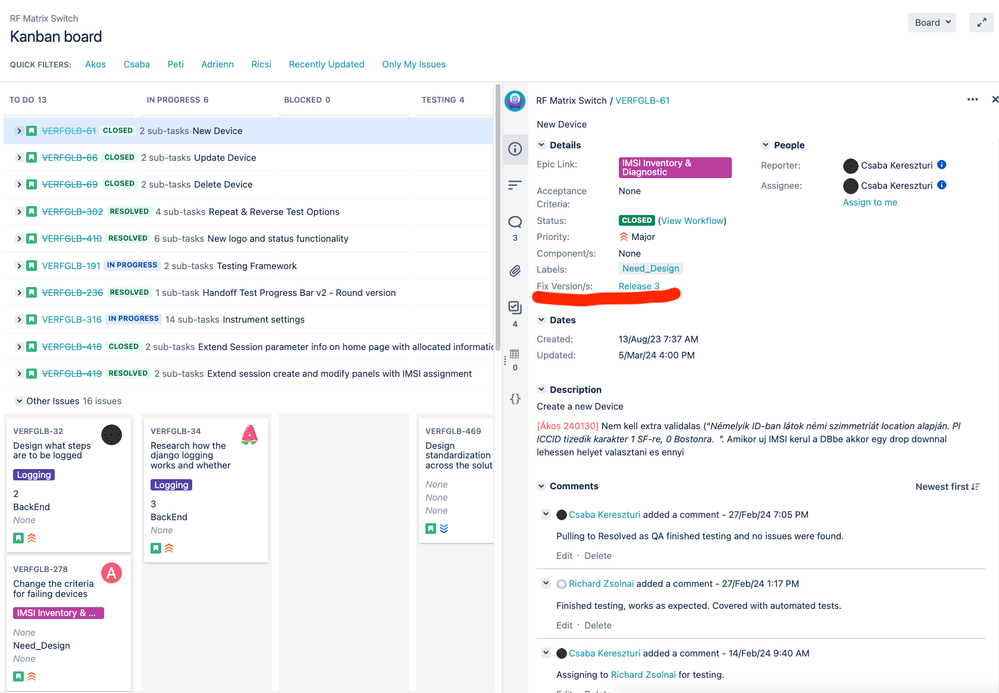Image resolution: width=999 pixels, height=693 pixels.
Task: Open the description section icon in sidebar
Action: [x=515, y=185]
